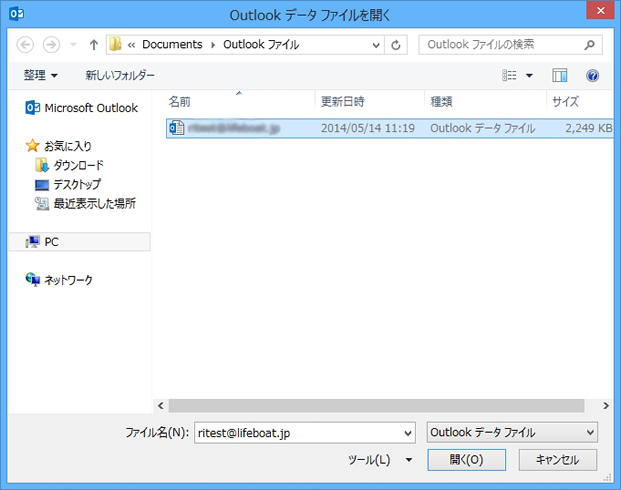The height and width of the screenshot is (490, 621).
Task: Open the ダウンロード folder
Action: [78, 165]
